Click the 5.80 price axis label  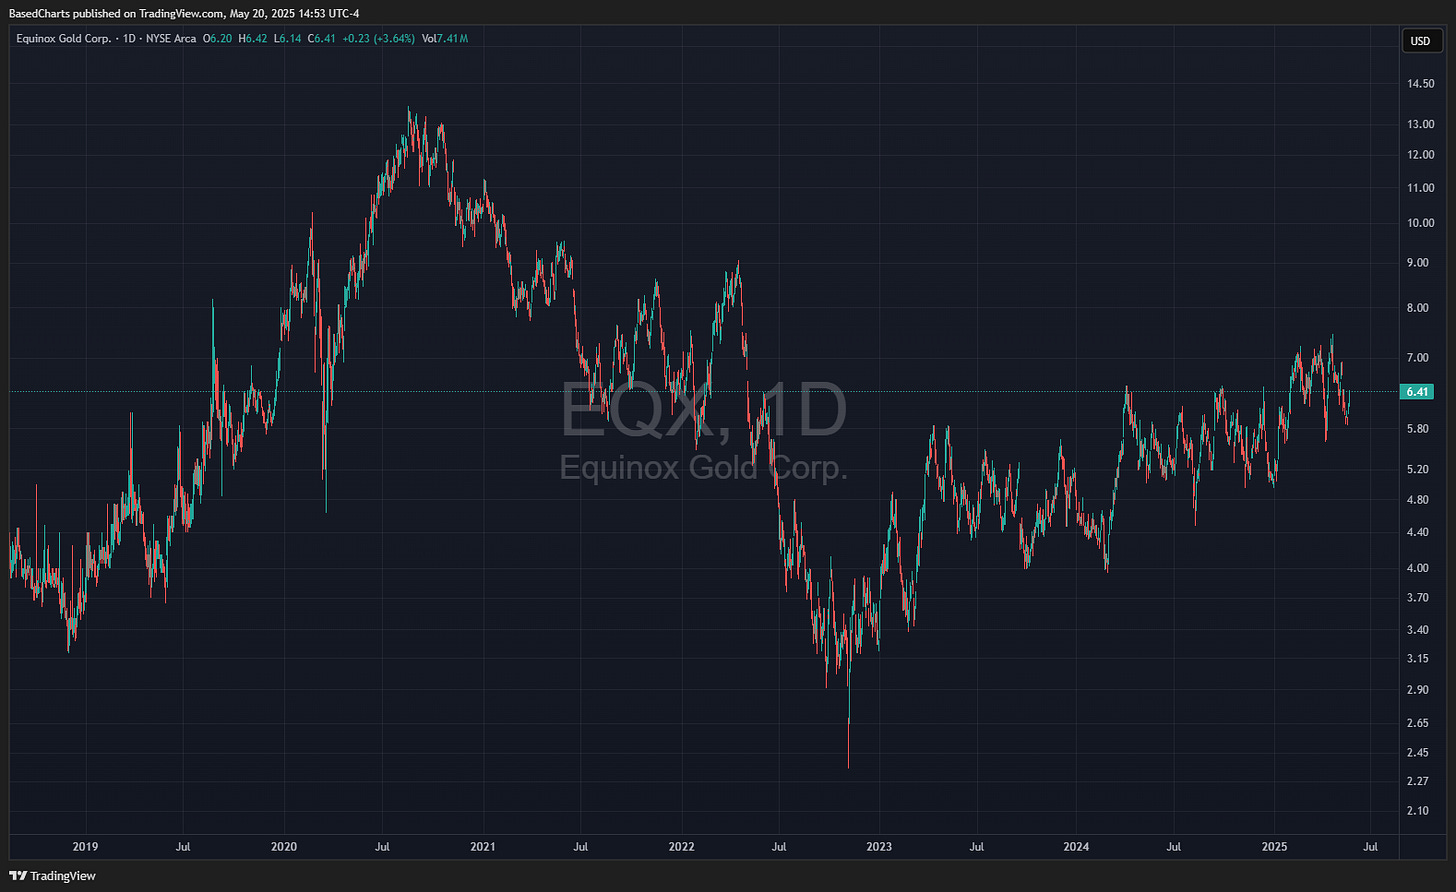click(1420, 429)
